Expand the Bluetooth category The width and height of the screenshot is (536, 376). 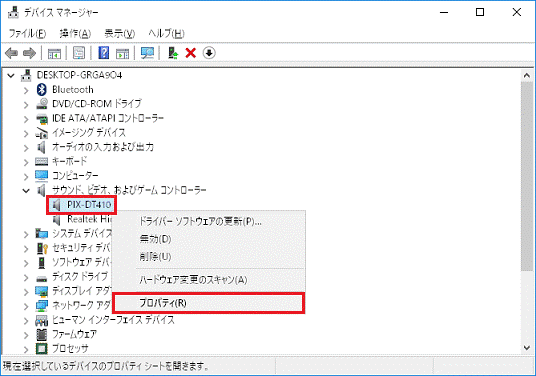[x=26, y=90]
